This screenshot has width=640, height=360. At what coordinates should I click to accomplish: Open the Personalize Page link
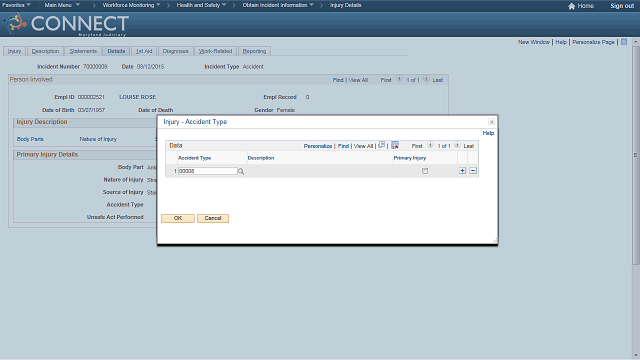click(x=593, y=42)
